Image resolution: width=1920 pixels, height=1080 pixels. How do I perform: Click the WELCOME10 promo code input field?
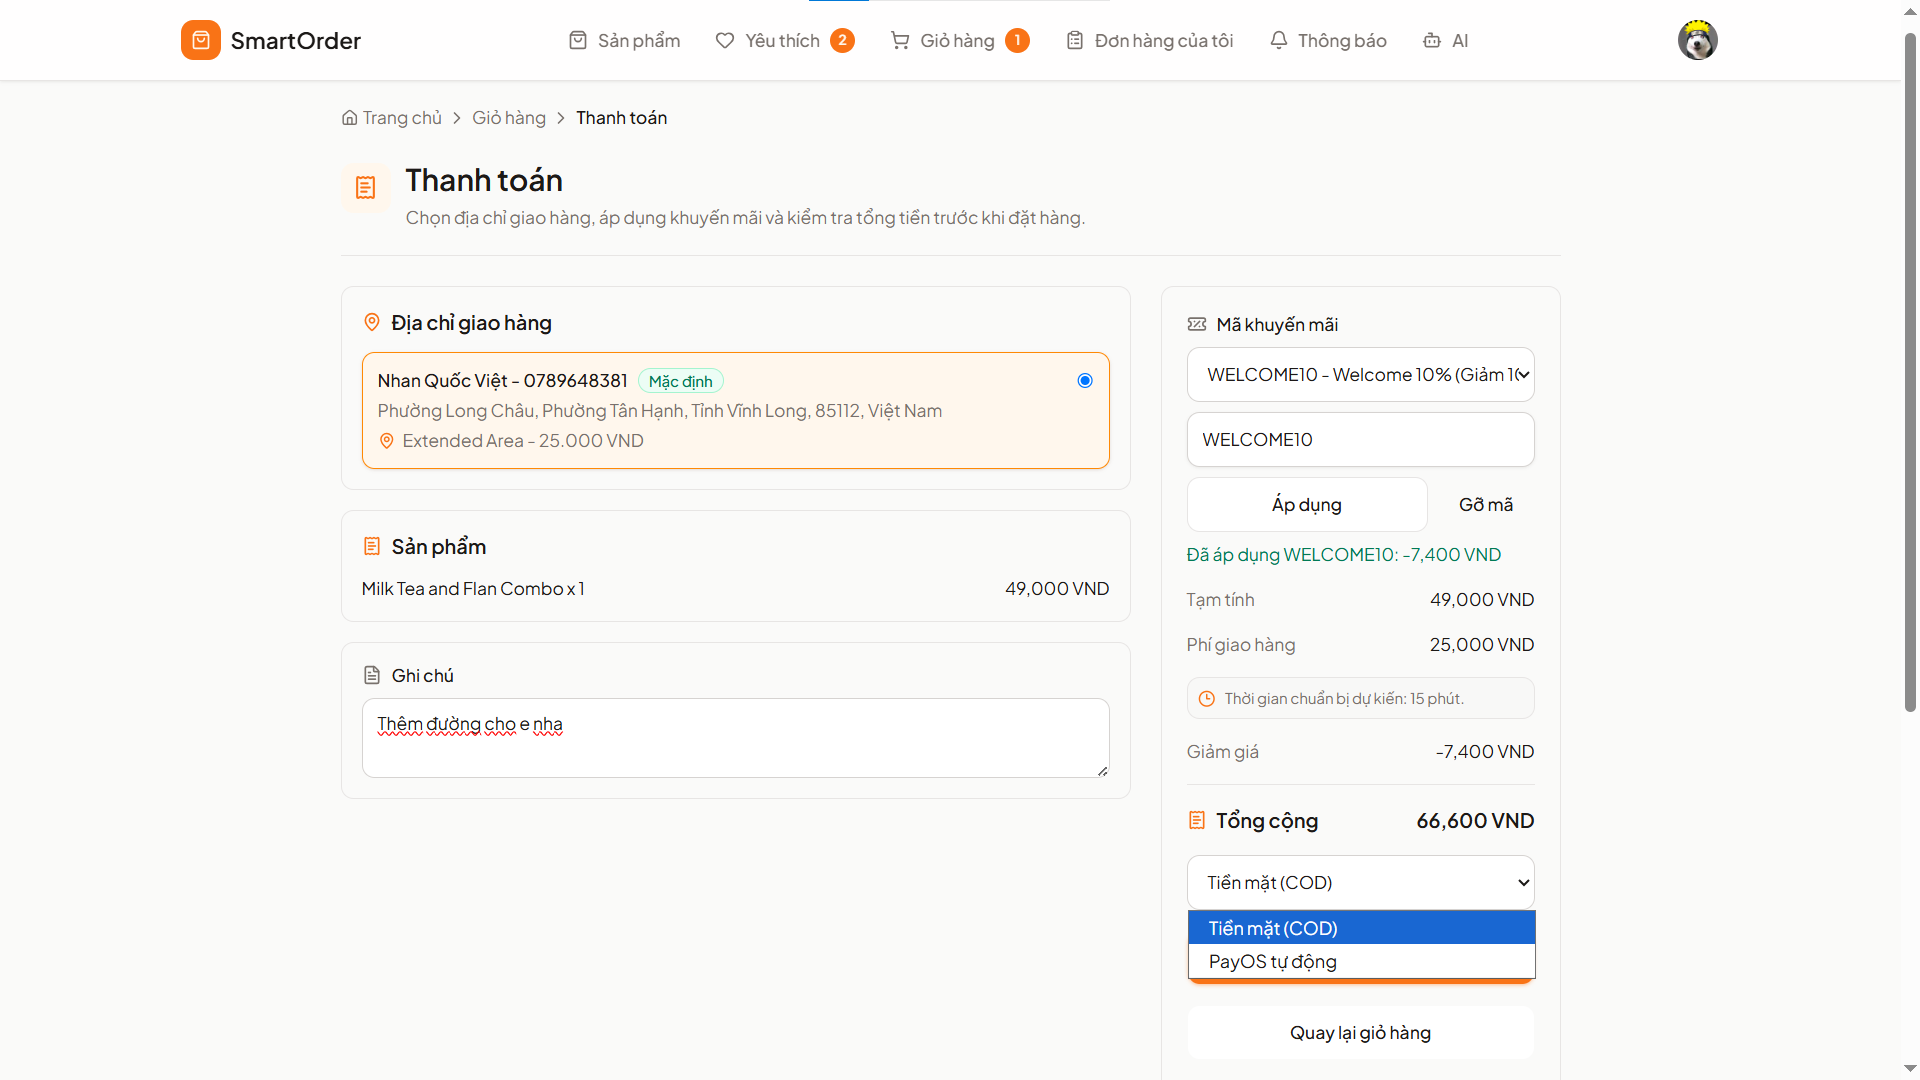pyautogui.click(x=1360, y=439)
